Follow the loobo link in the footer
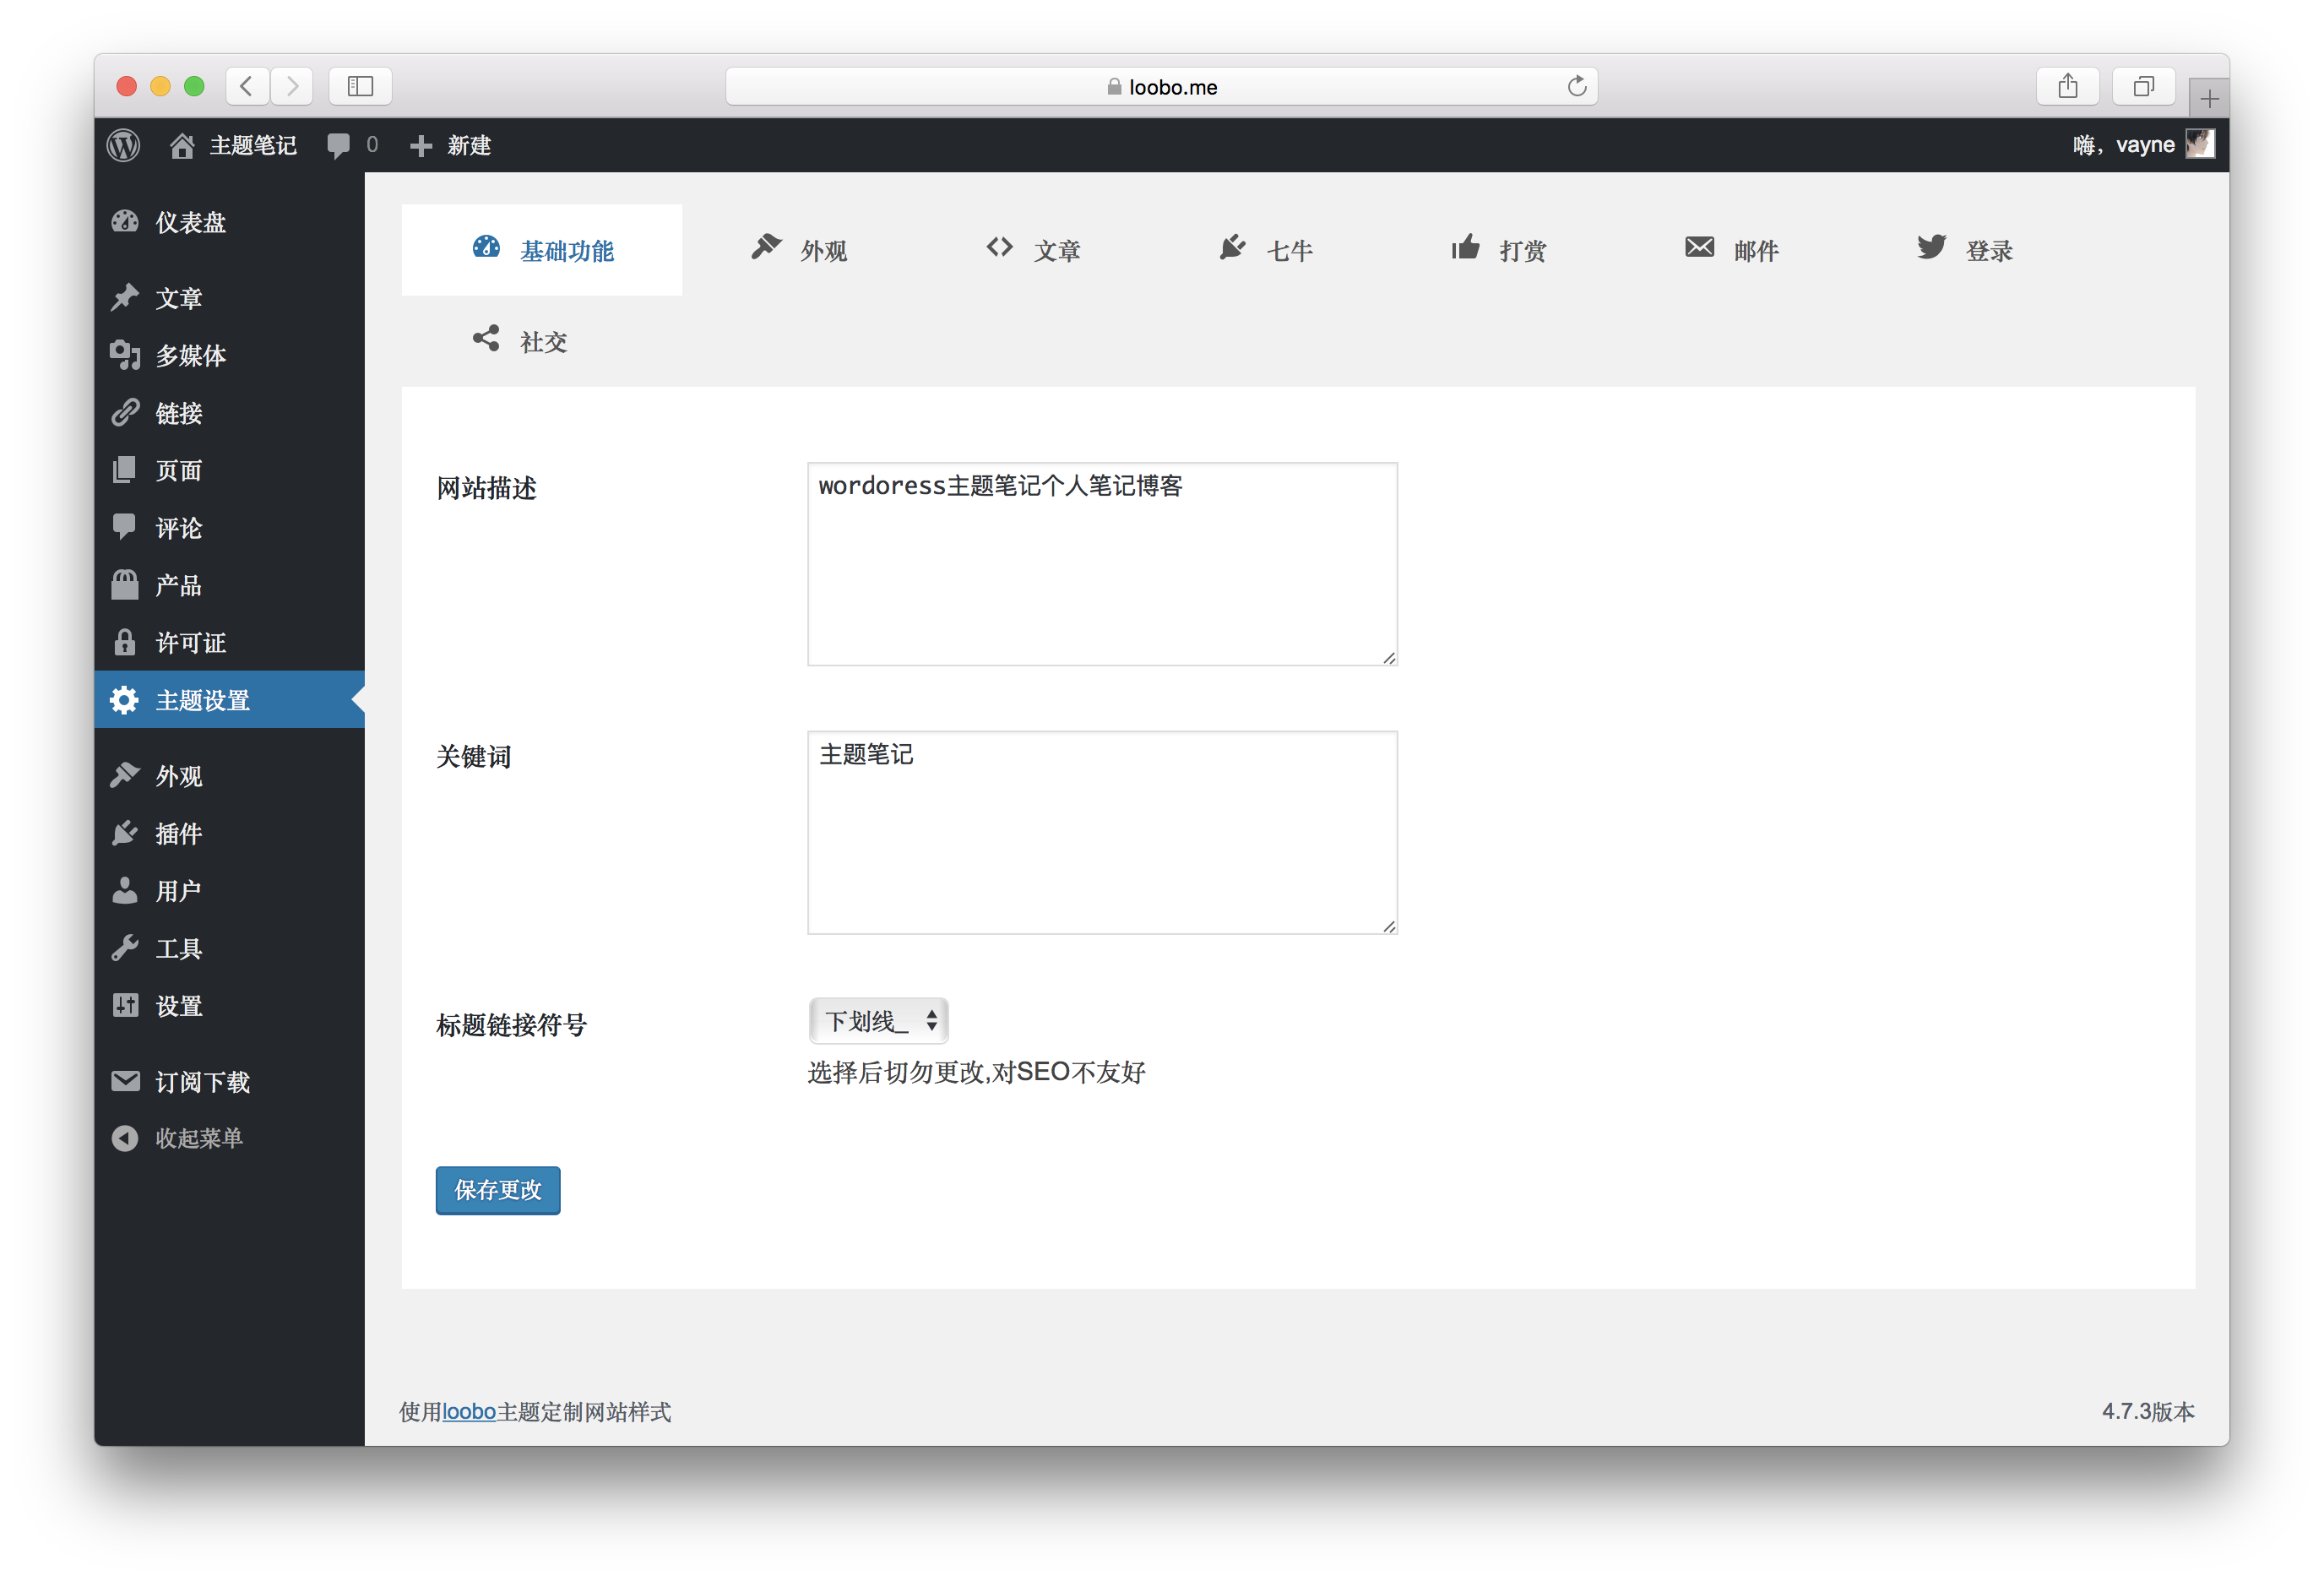Image resolution: width=2324 pixels, height=1581 pixels. point(469,1412)
